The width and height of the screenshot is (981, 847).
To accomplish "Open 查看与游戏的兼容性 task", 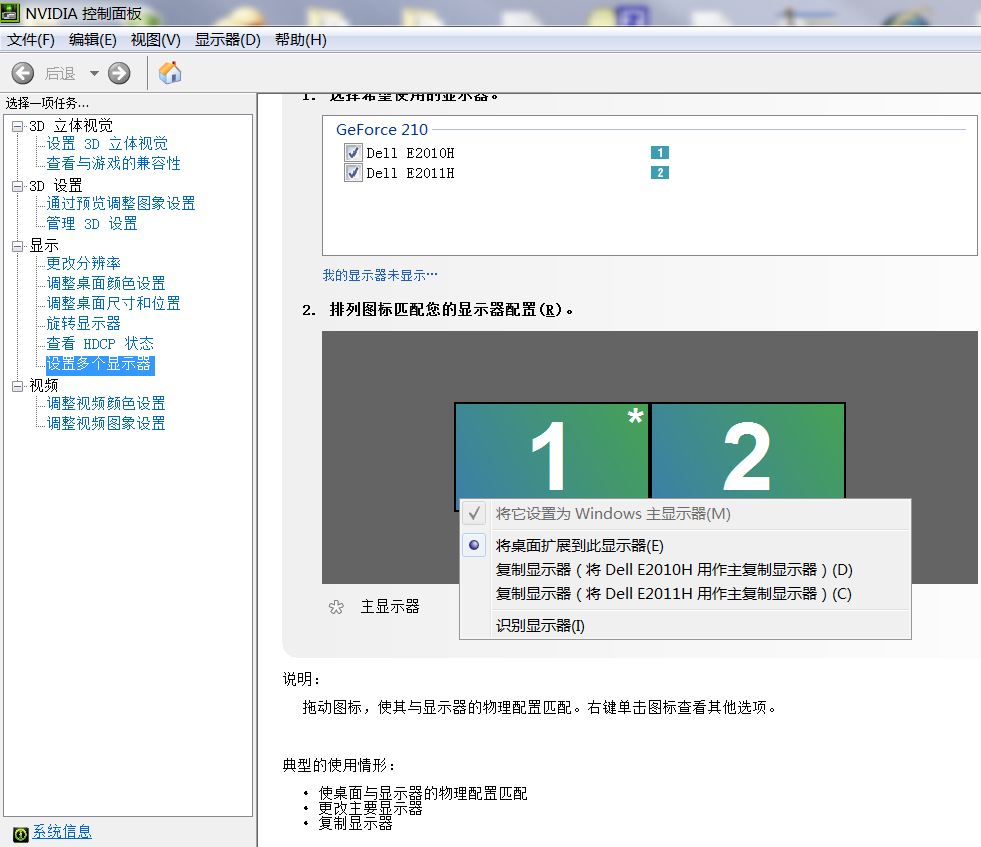I will pyautogui.click(x=113, y=164).
